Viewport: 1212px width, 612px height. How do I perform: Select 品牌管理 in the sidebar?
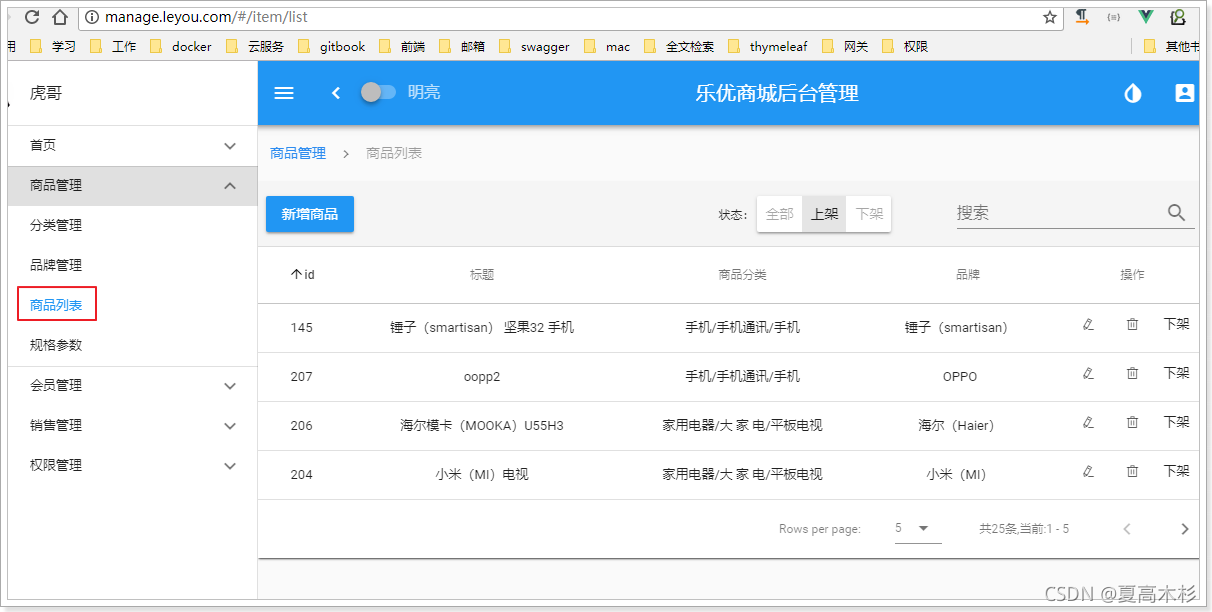55,265
